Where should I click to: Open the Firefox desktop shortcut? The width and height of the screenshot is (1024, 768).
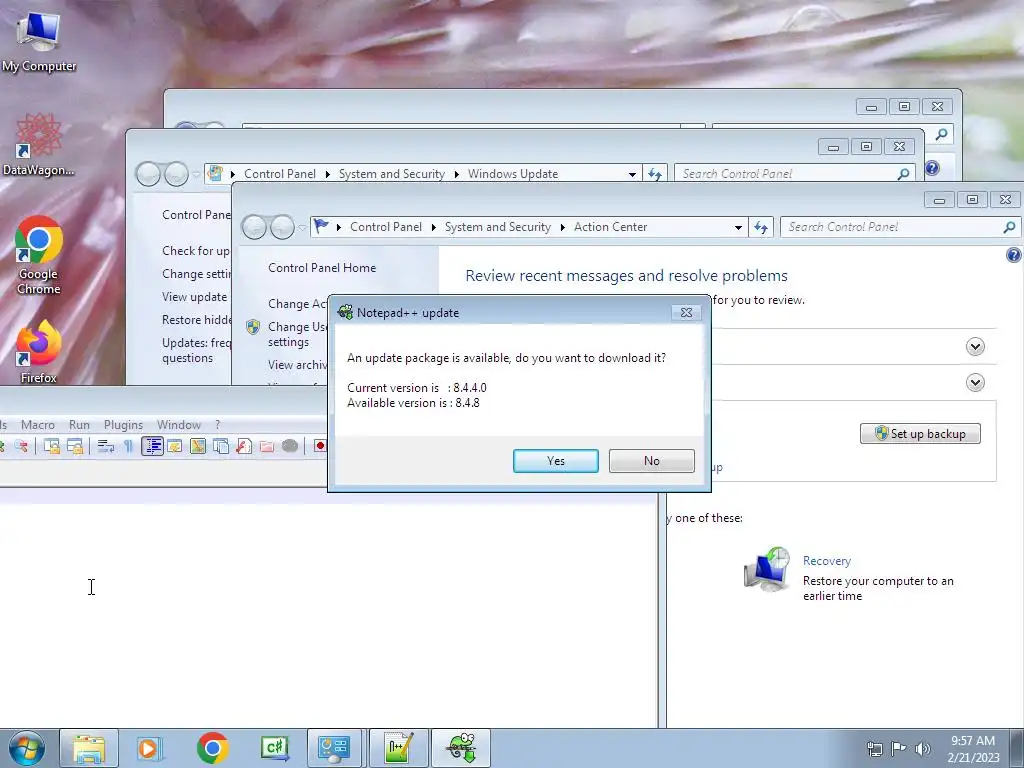(39, 352)
